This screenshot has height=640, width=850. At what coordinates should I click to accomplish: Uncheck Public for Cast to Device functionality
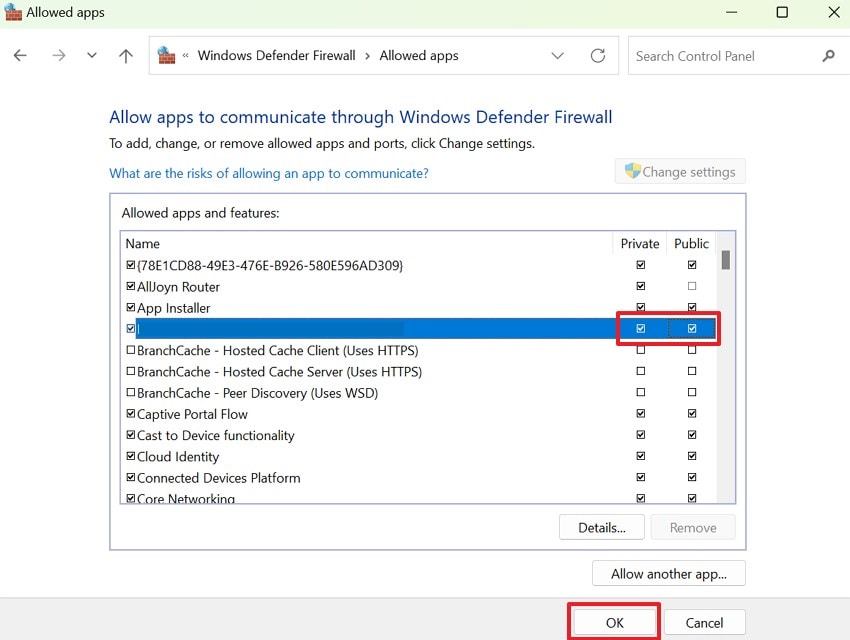(692, 435)
